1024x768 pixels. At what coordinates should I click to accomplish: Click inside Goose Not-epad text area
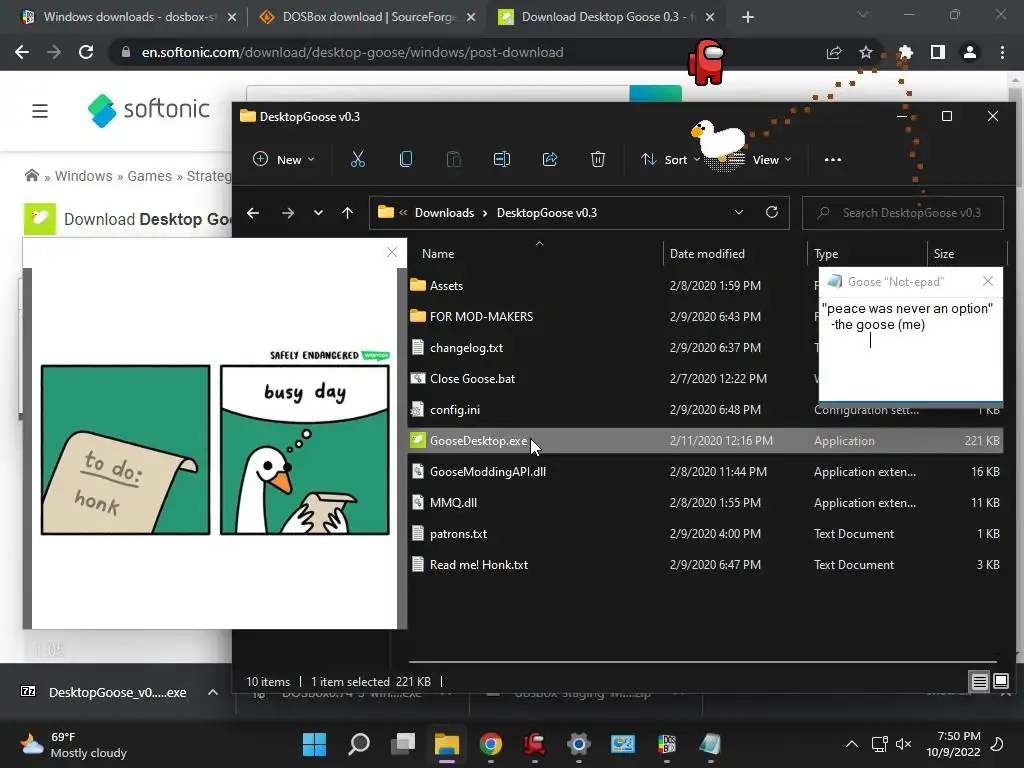(910, 349)
